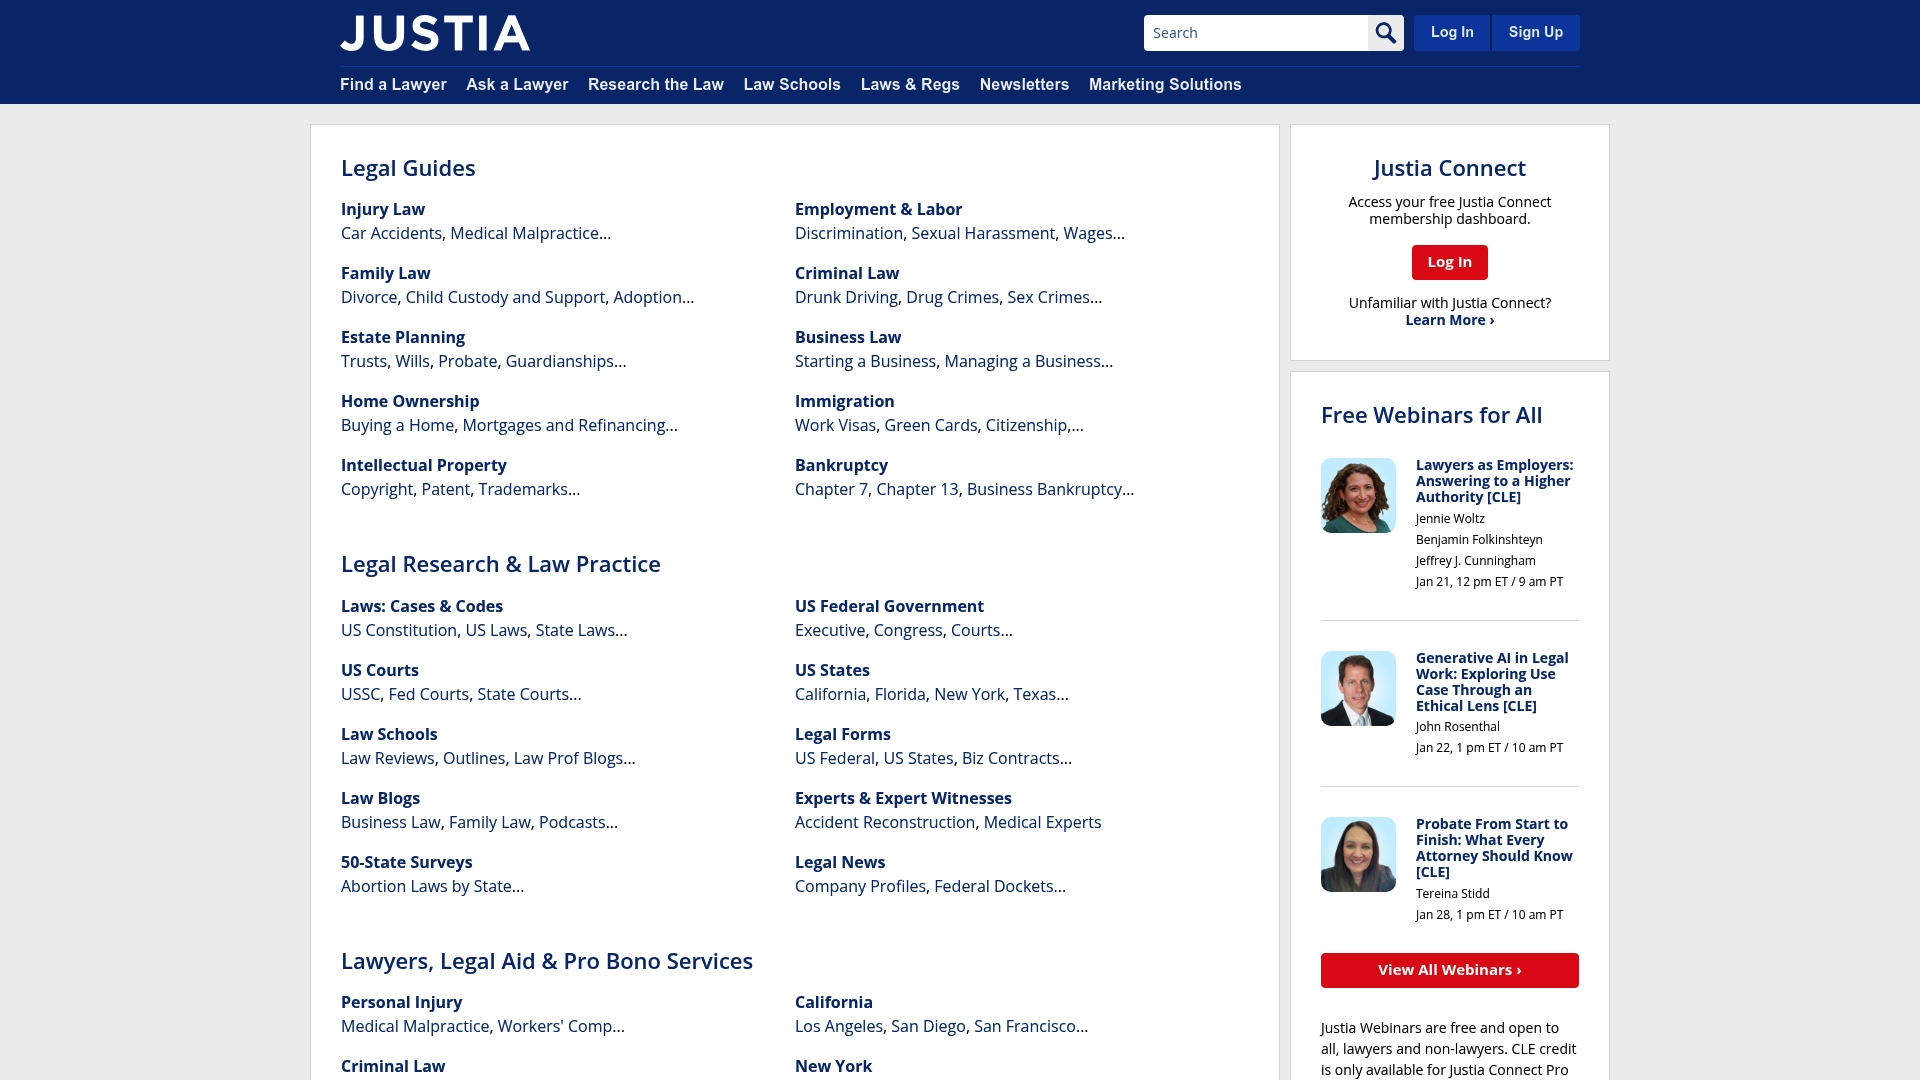
Task: Click the US Constitution link
Action: [x=399, y=630]
